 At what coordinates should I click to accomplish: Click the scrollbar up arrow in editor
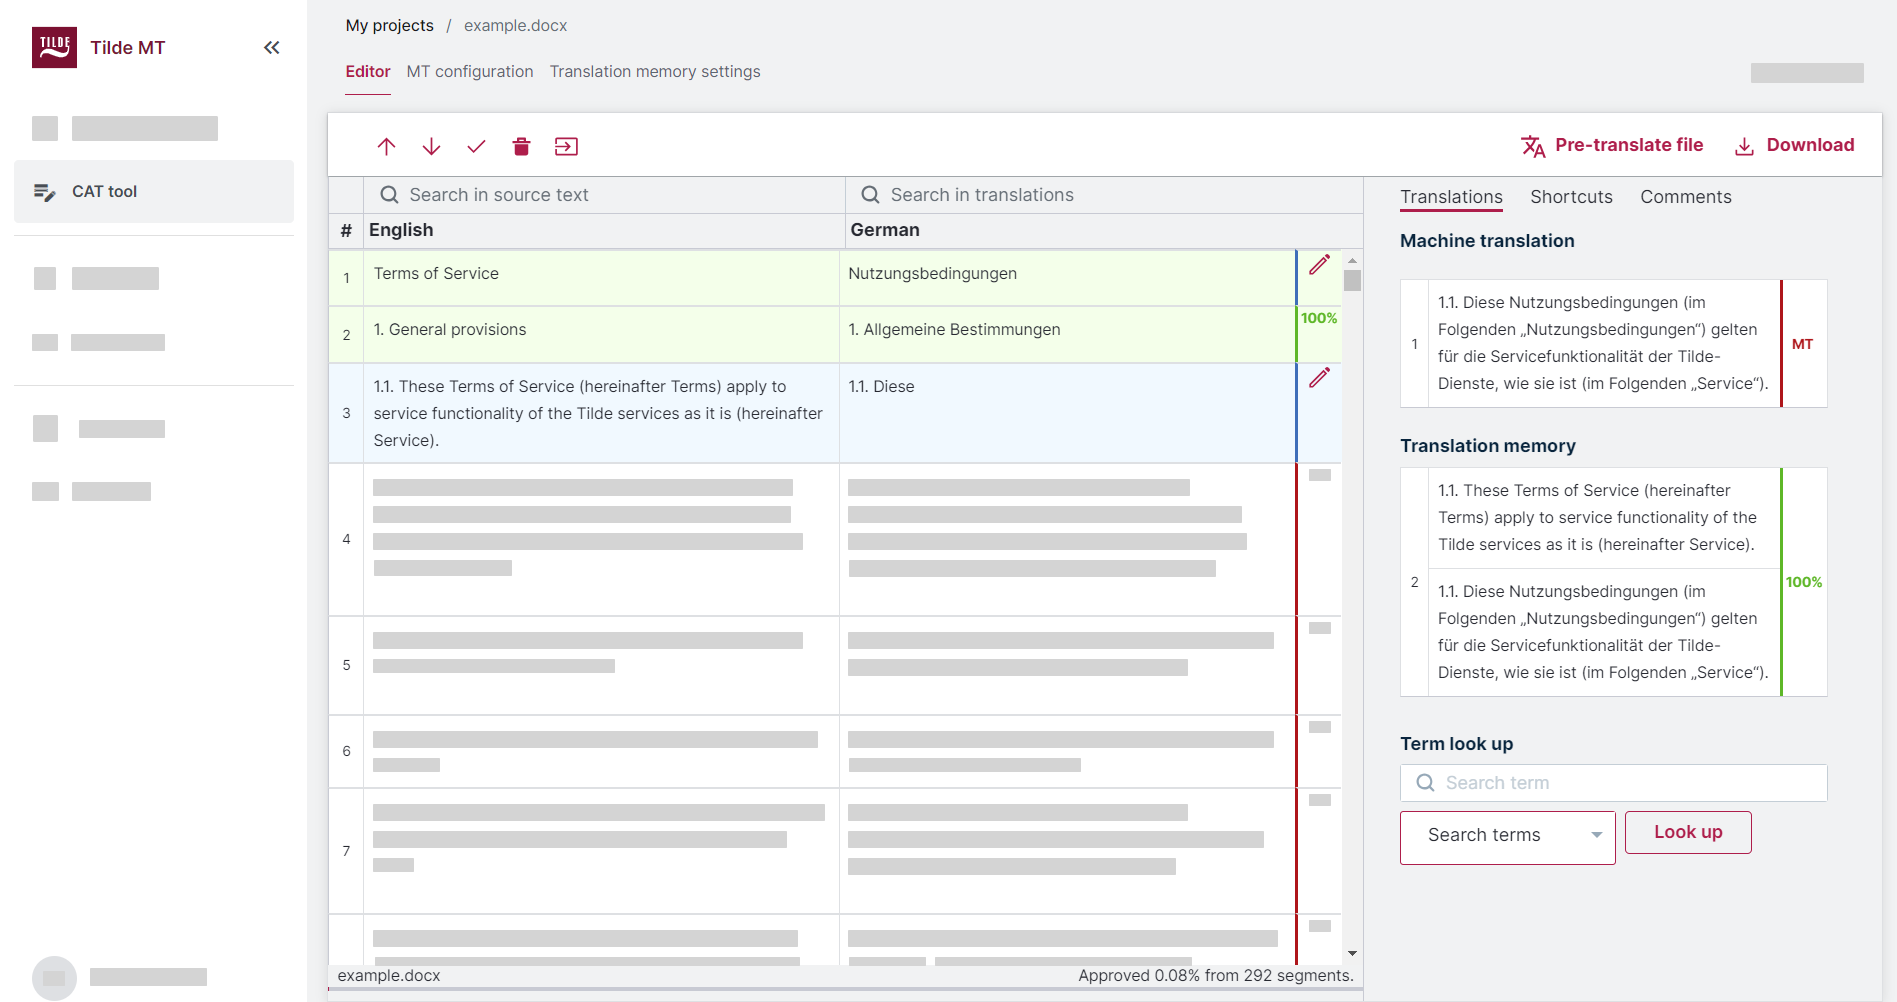point(1352,260)
